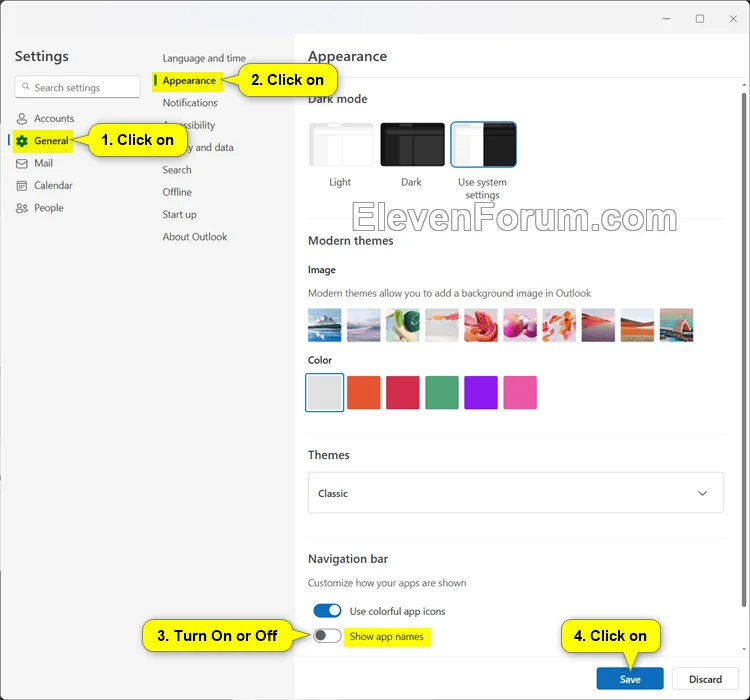Click the Mail envelope icon

coord(22,164)
